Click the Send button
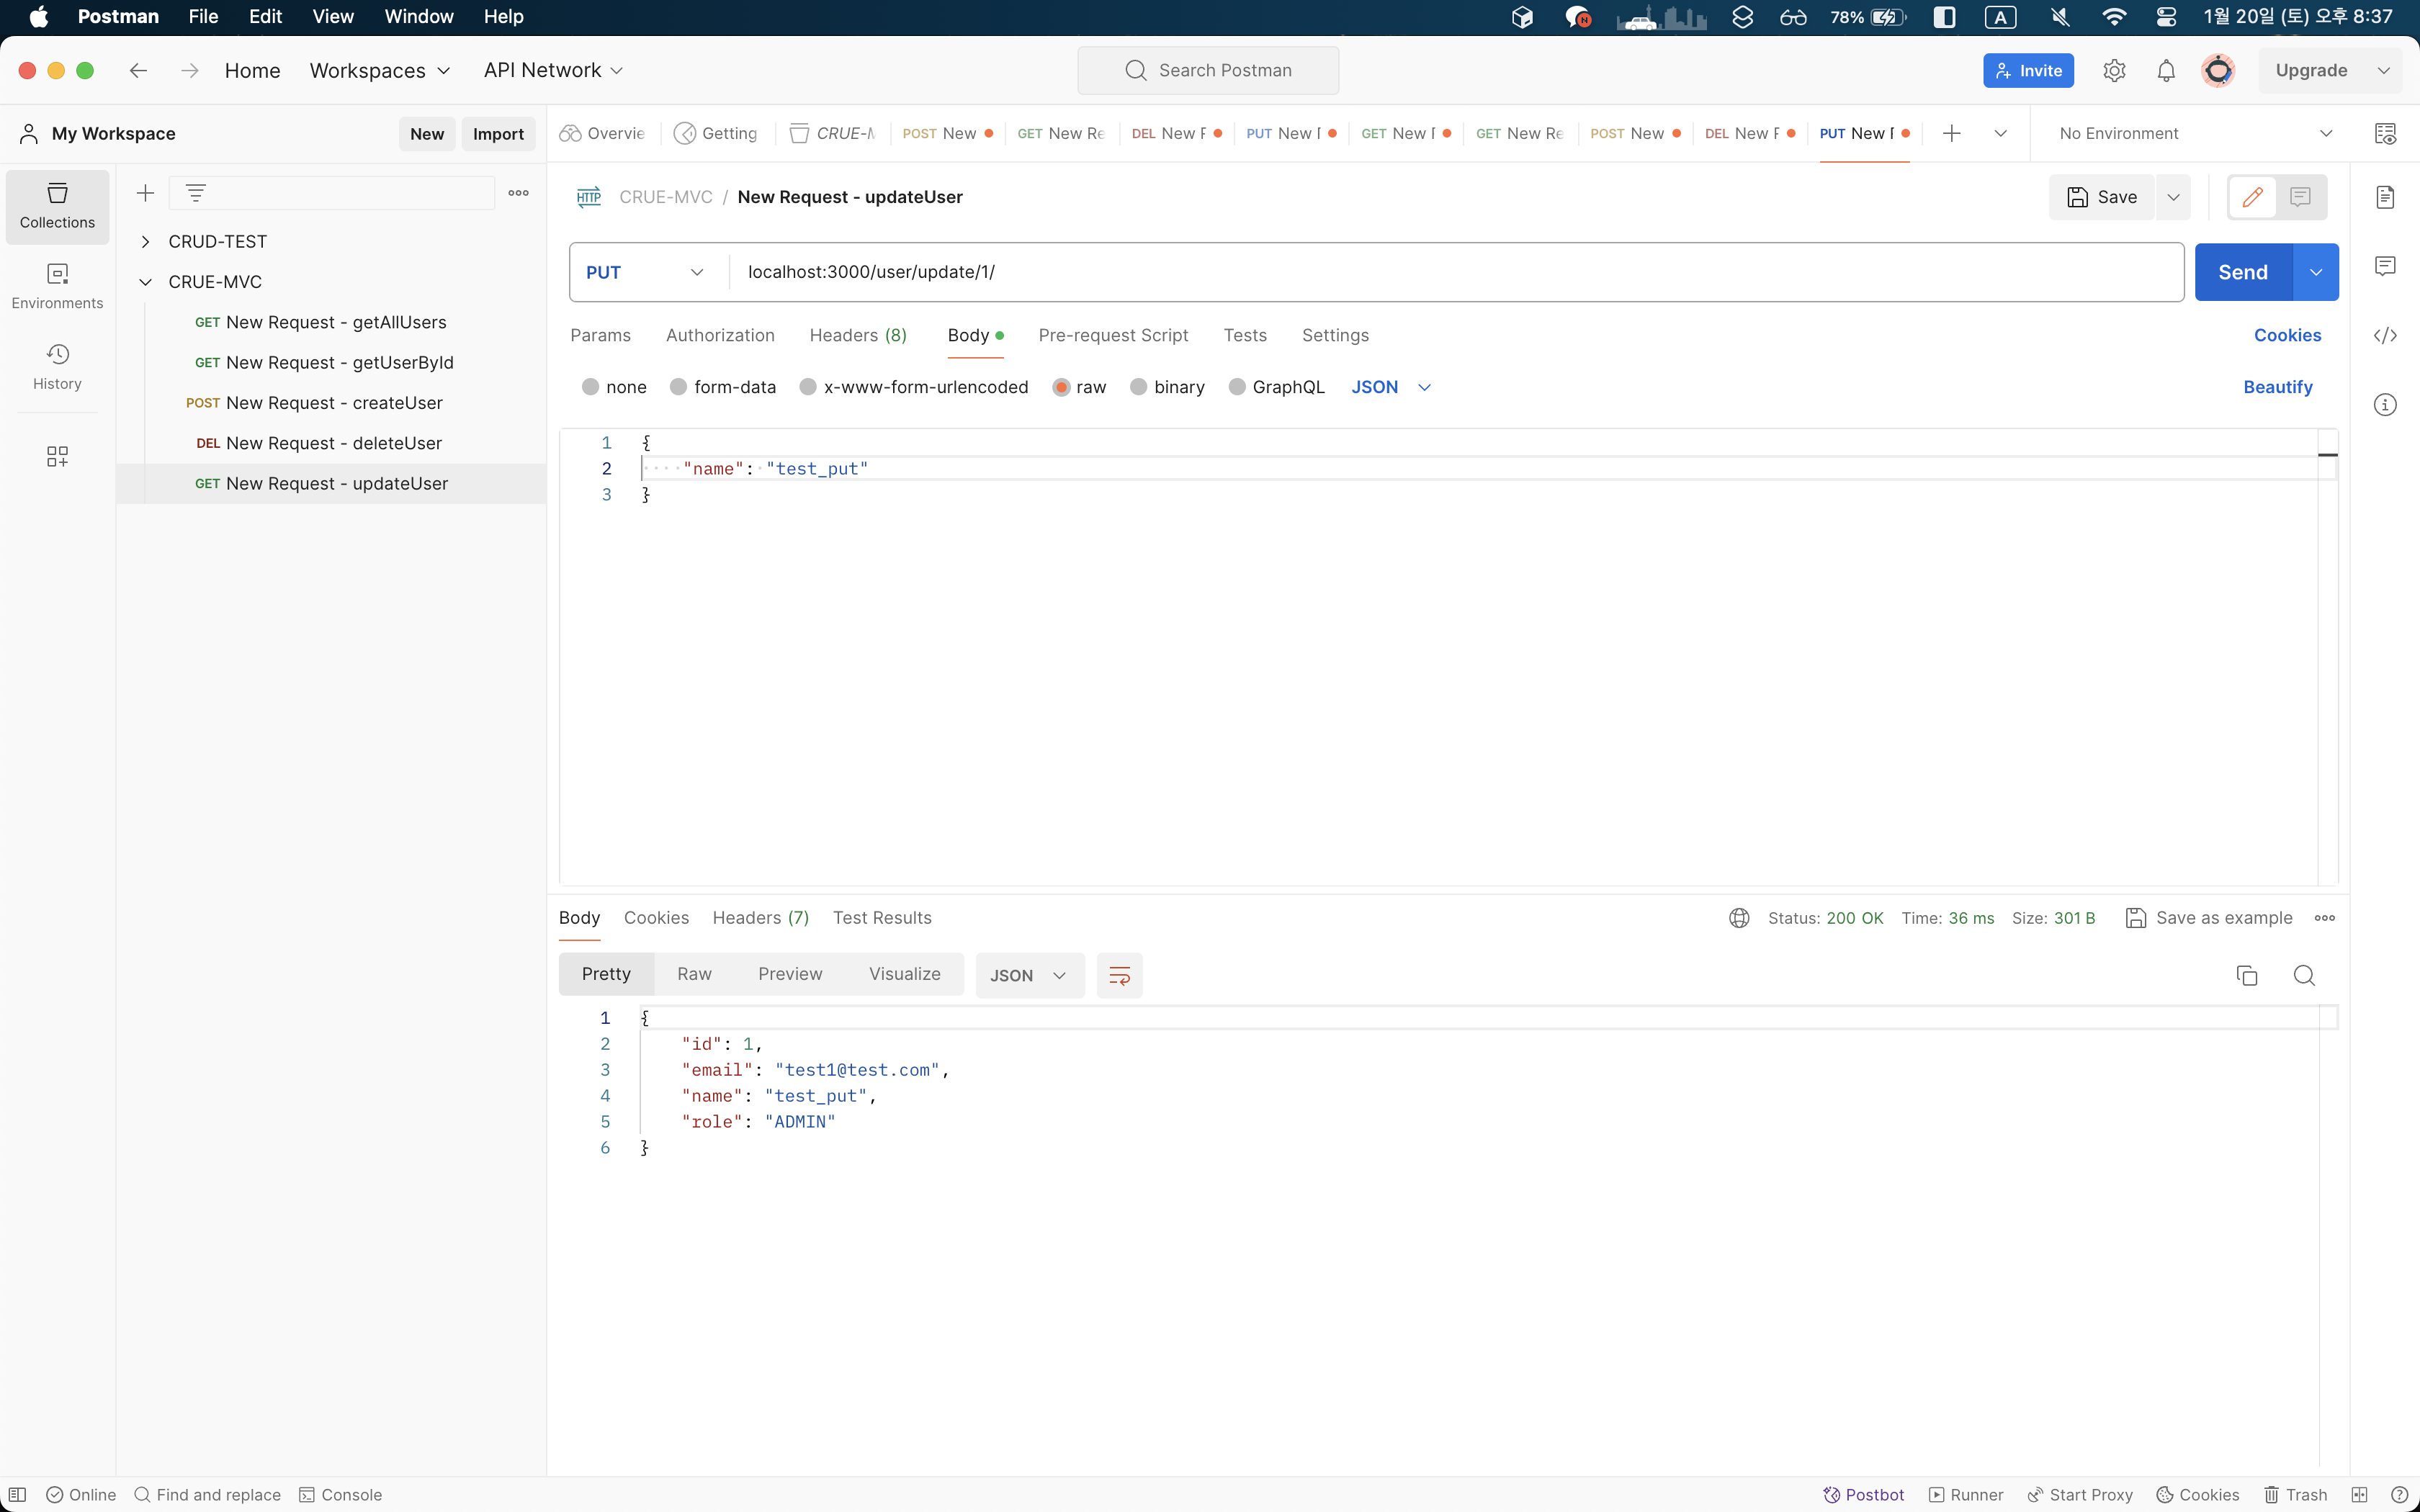This screenshot has width=2420, height=1512. (2242, 272)
